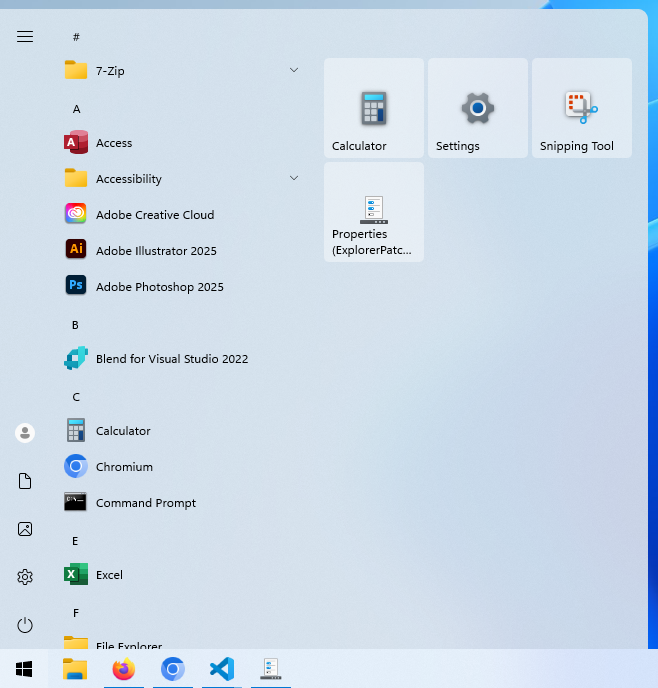The image size is (658, 688).
Task: Expand the 7-Zip folder chevron
Action: tap(294, 70)
